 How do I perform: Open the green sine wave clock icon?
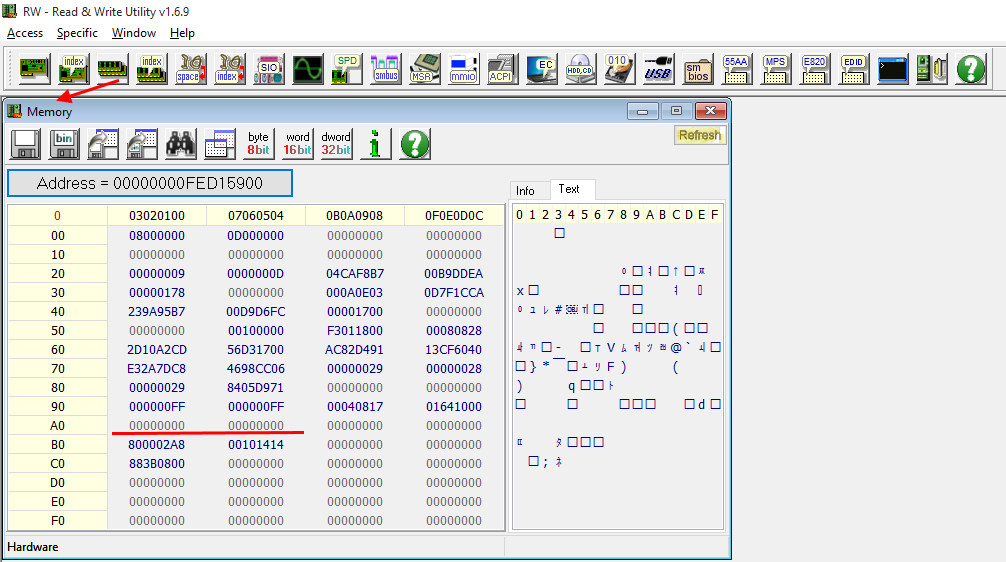(x=308, y=69)
